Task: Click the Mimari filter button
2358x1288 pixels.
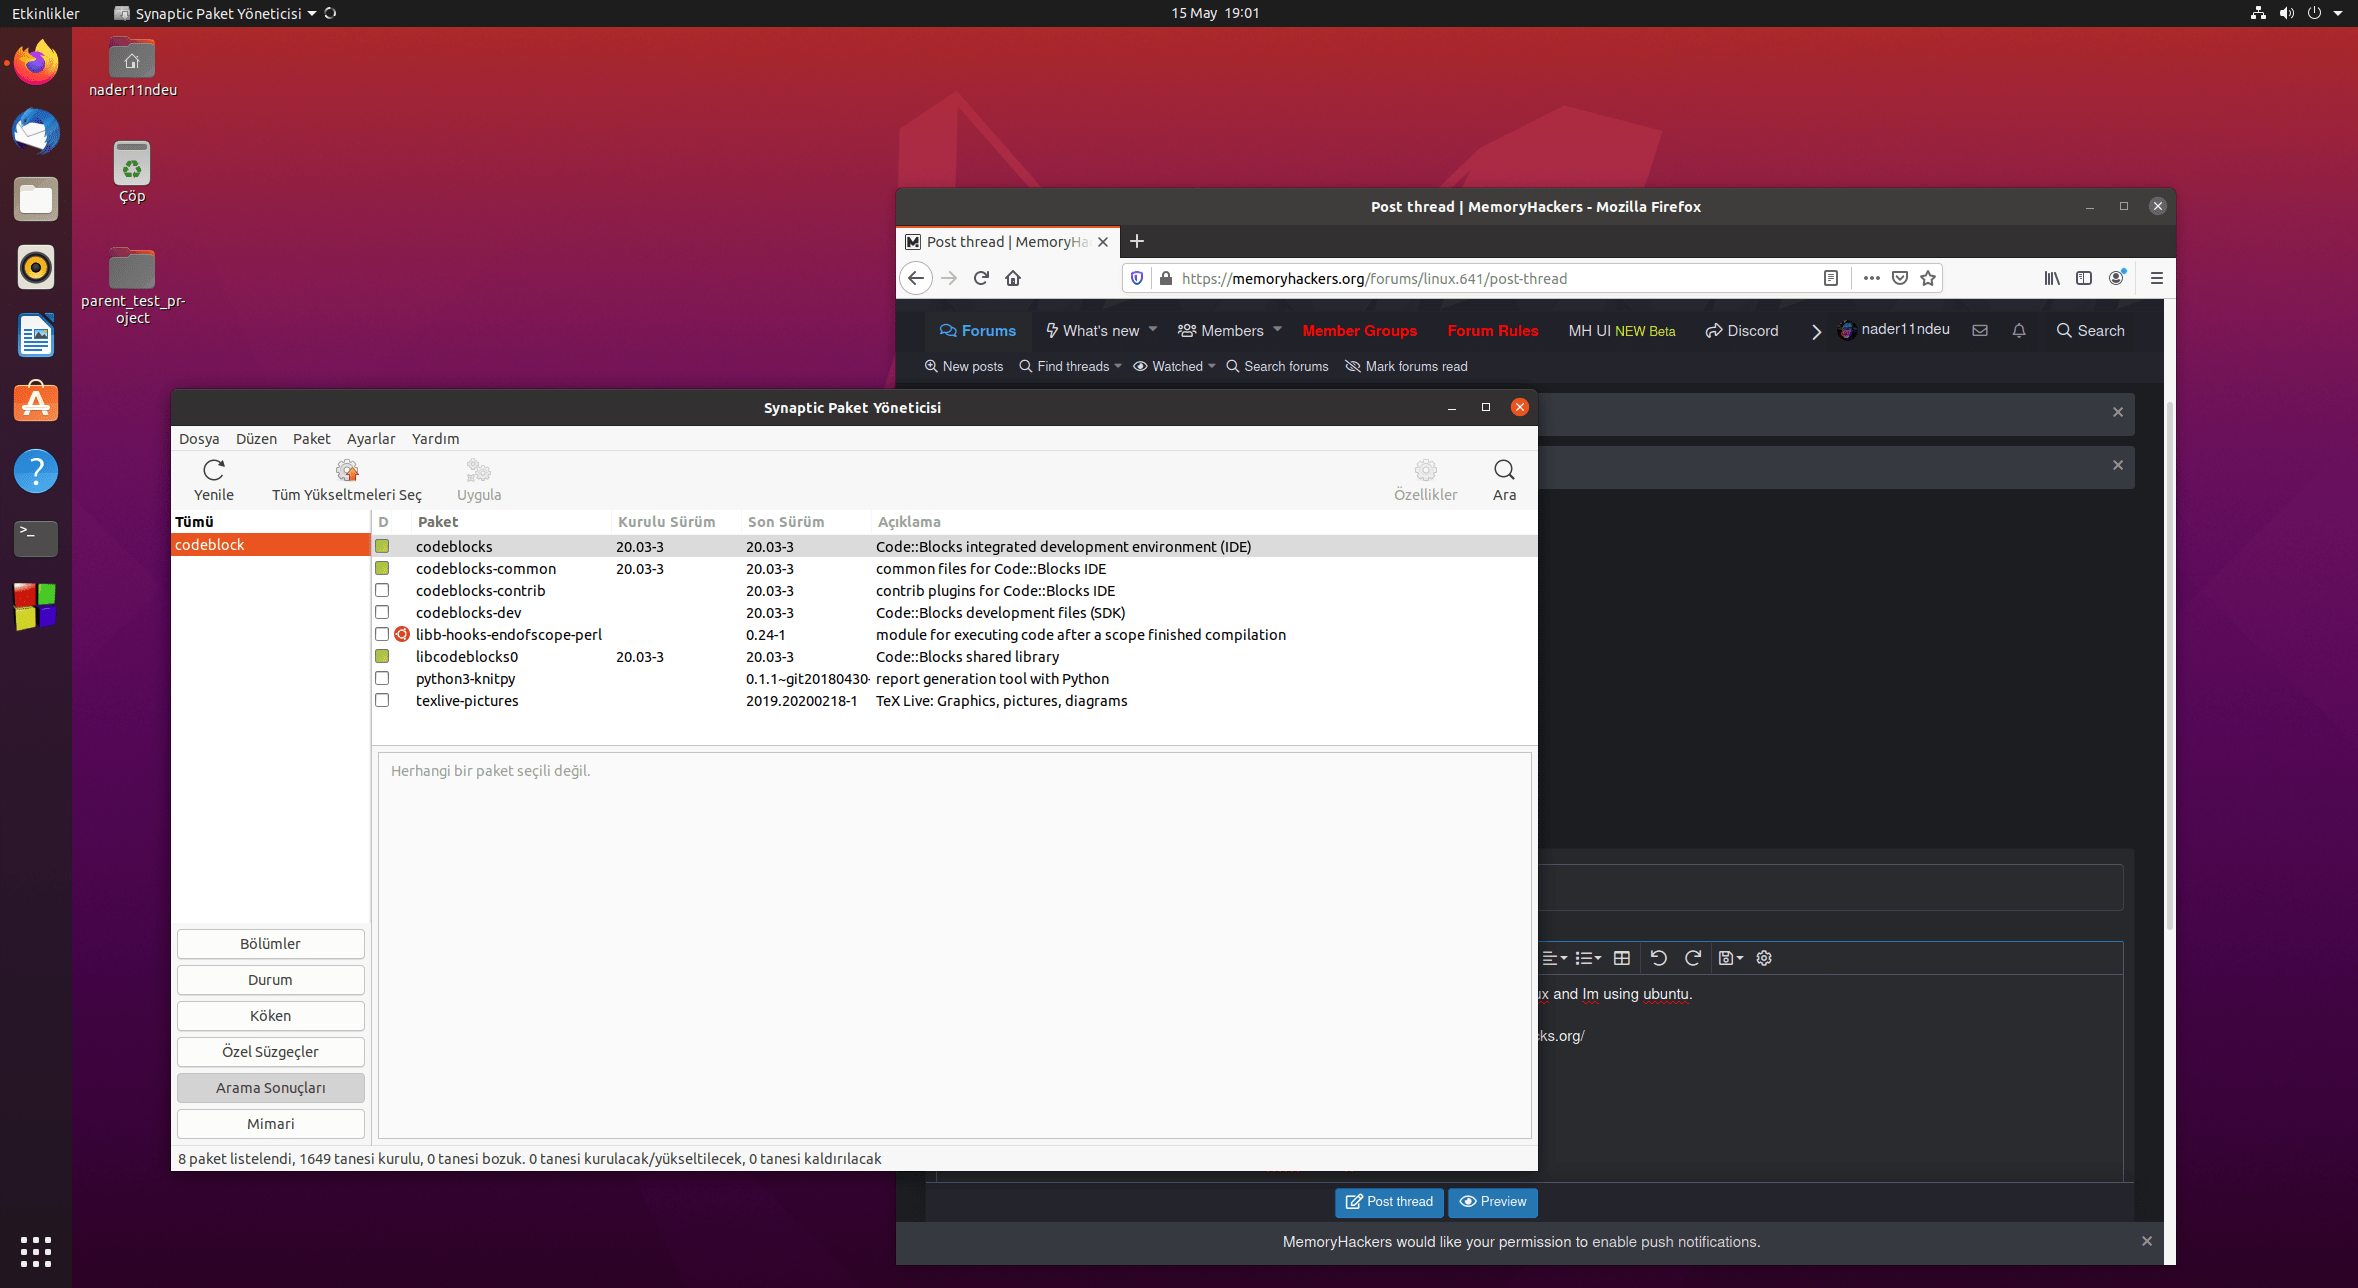Action: pos(270,1123)
